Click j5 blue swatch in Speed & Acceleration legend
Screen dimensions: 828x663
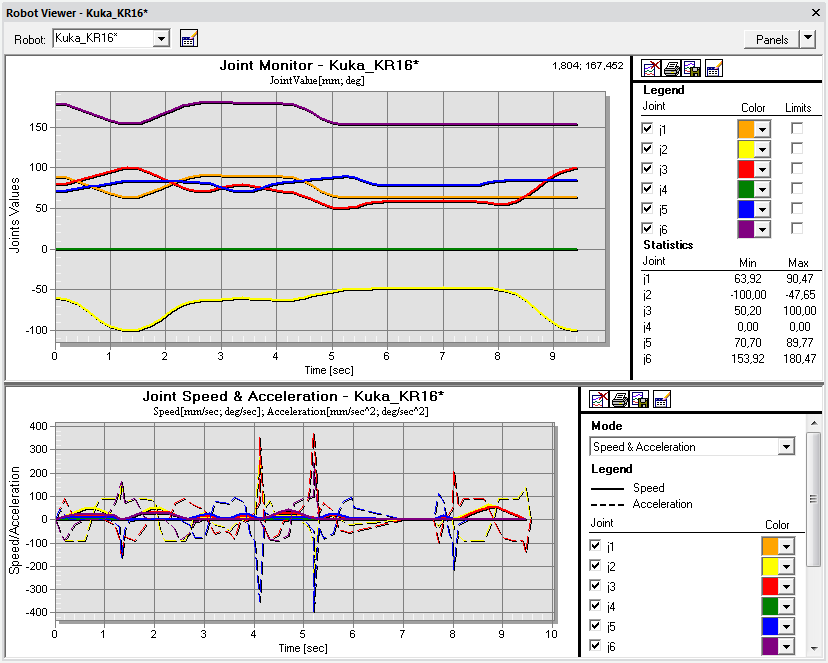[770, 627]
